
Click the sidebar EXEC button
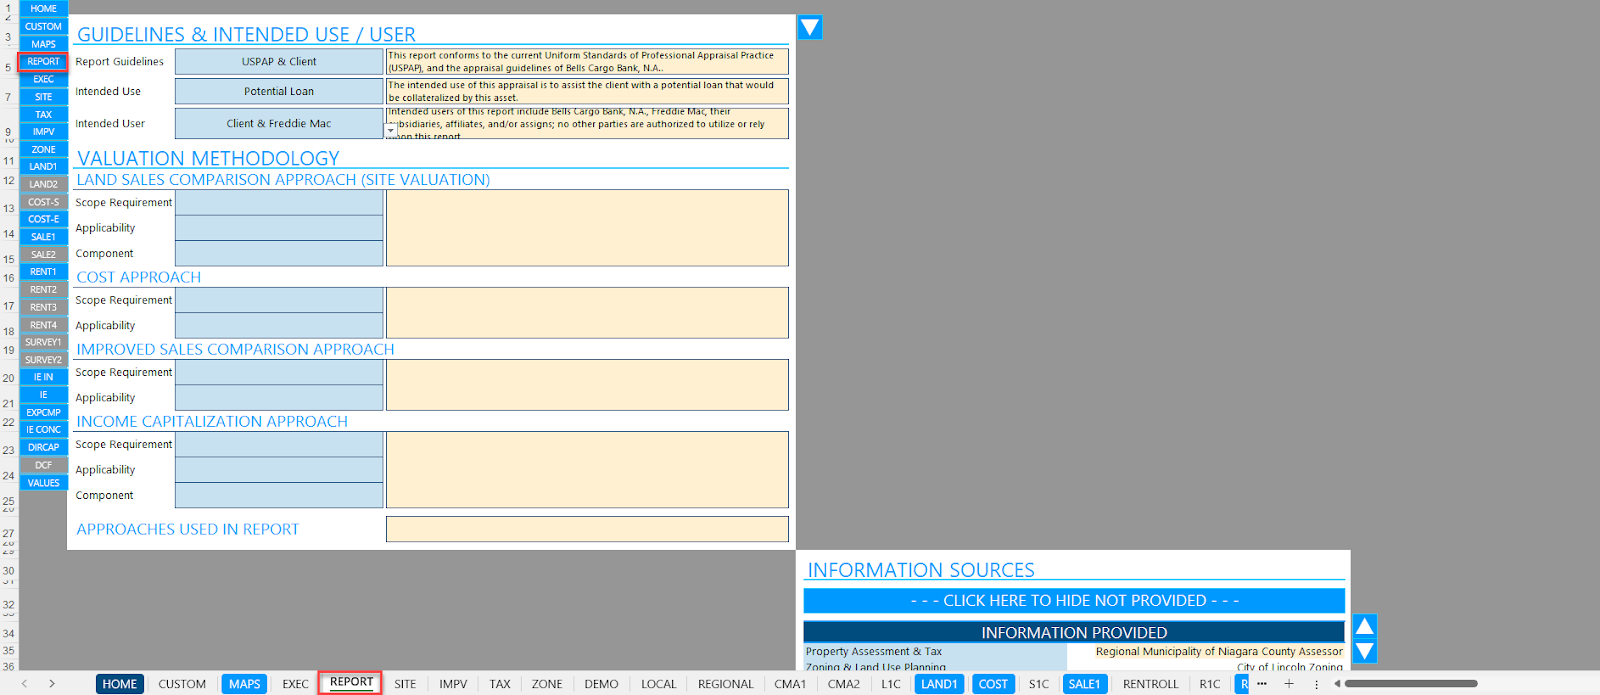[43, 79]
